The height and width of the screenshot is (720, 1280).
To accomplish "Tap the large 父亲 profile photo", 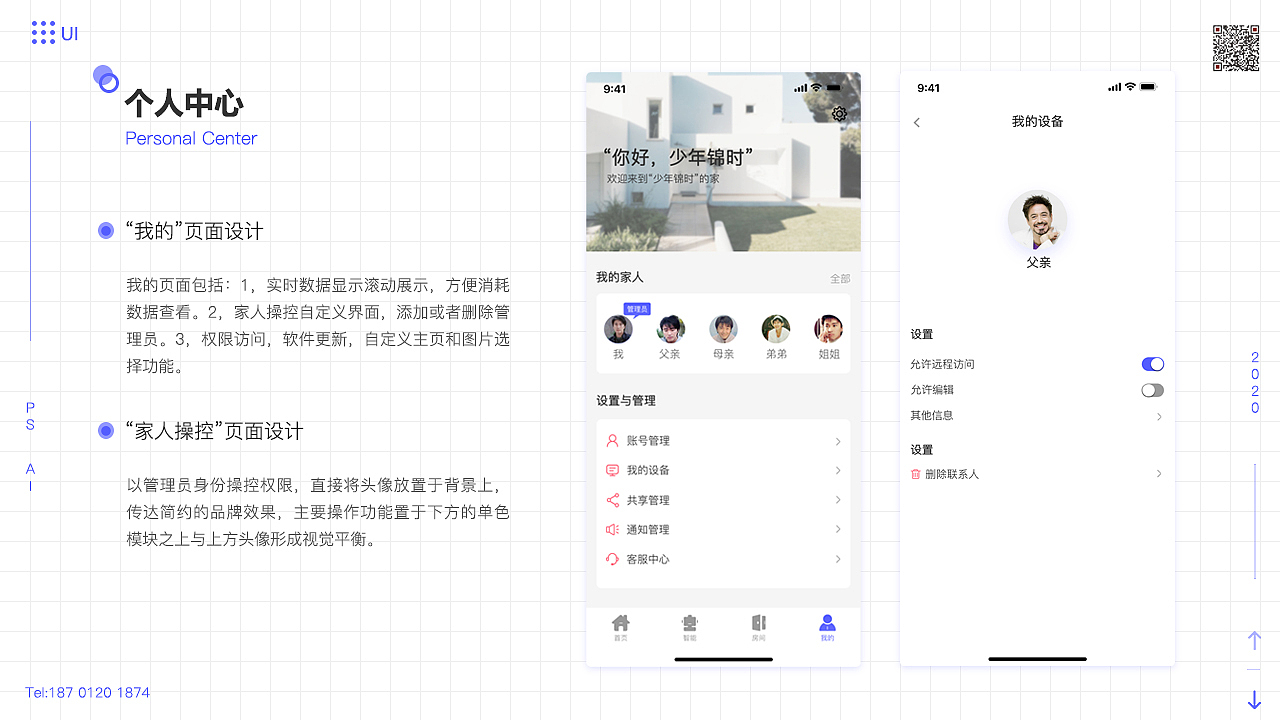I will tap(1038, 220).
